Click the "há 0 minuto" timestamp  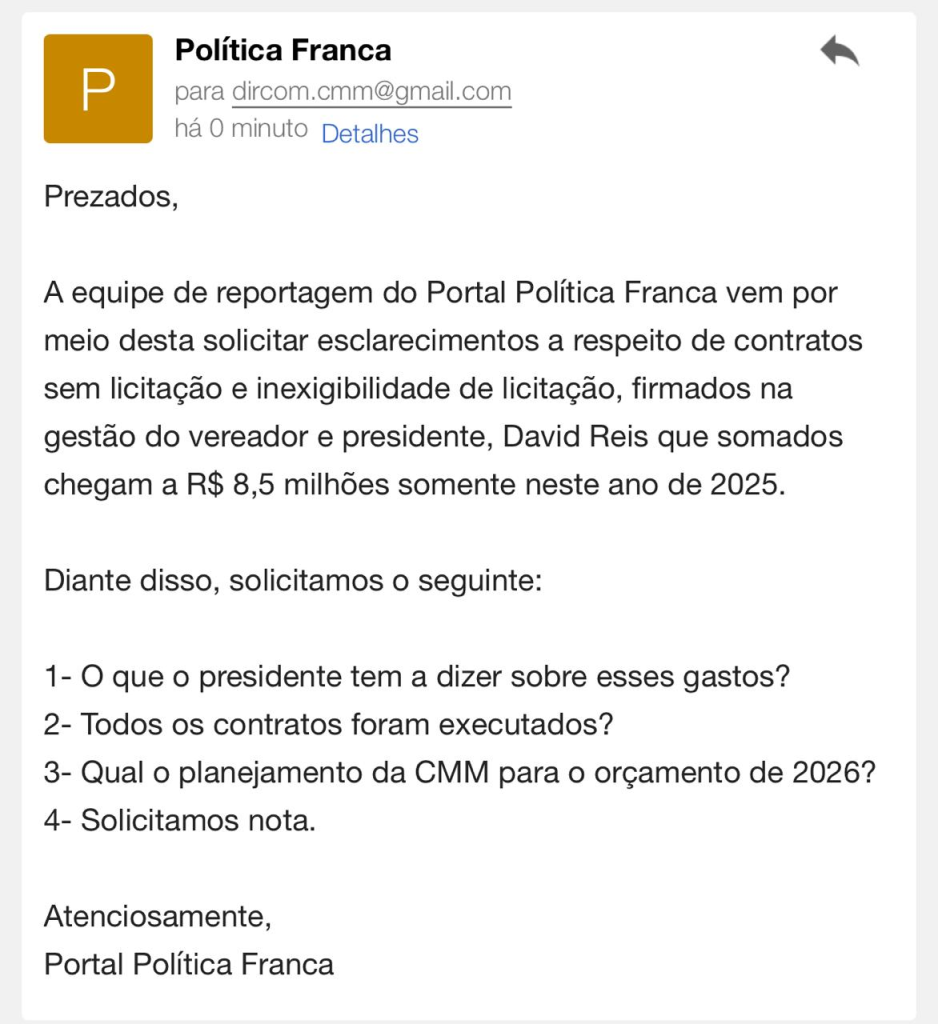[241, 129]
